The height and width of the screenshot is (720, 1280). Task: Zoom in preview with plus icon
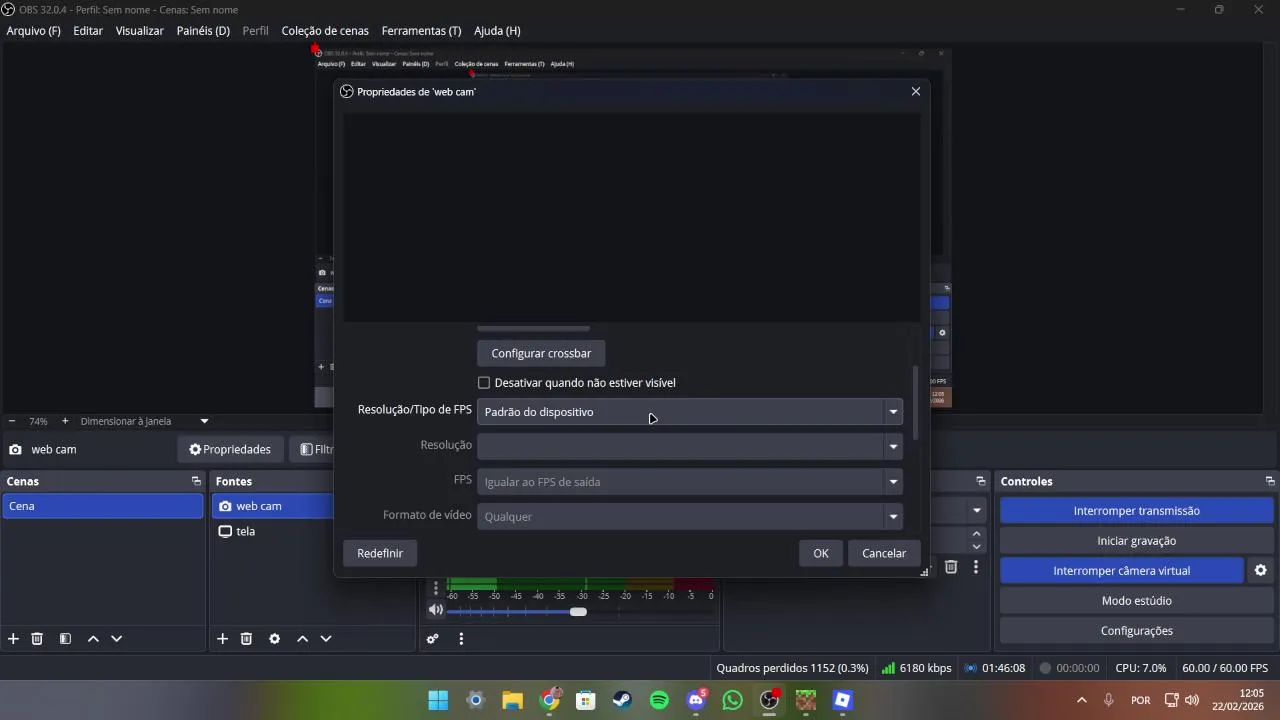[x=65, y=421]
